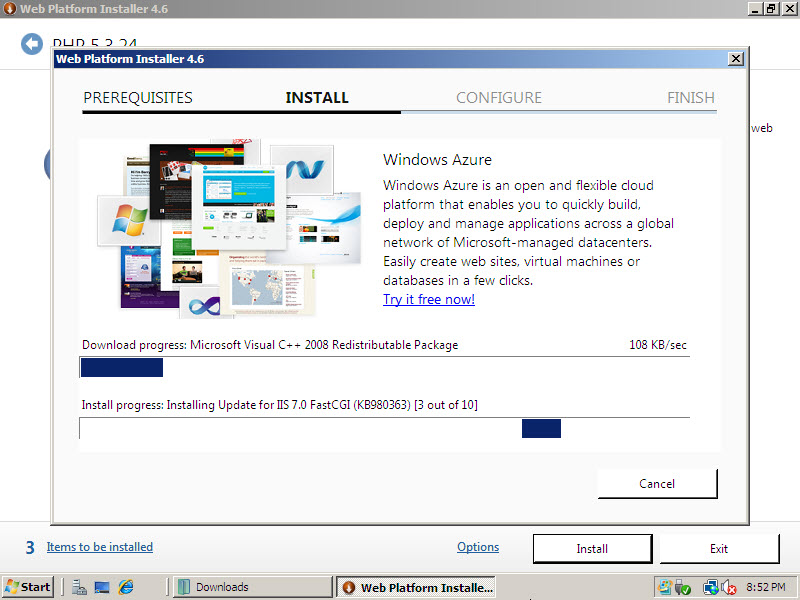The image size is (800, 600).
Task: Click the number 3 items count
Action: [30, 547]
